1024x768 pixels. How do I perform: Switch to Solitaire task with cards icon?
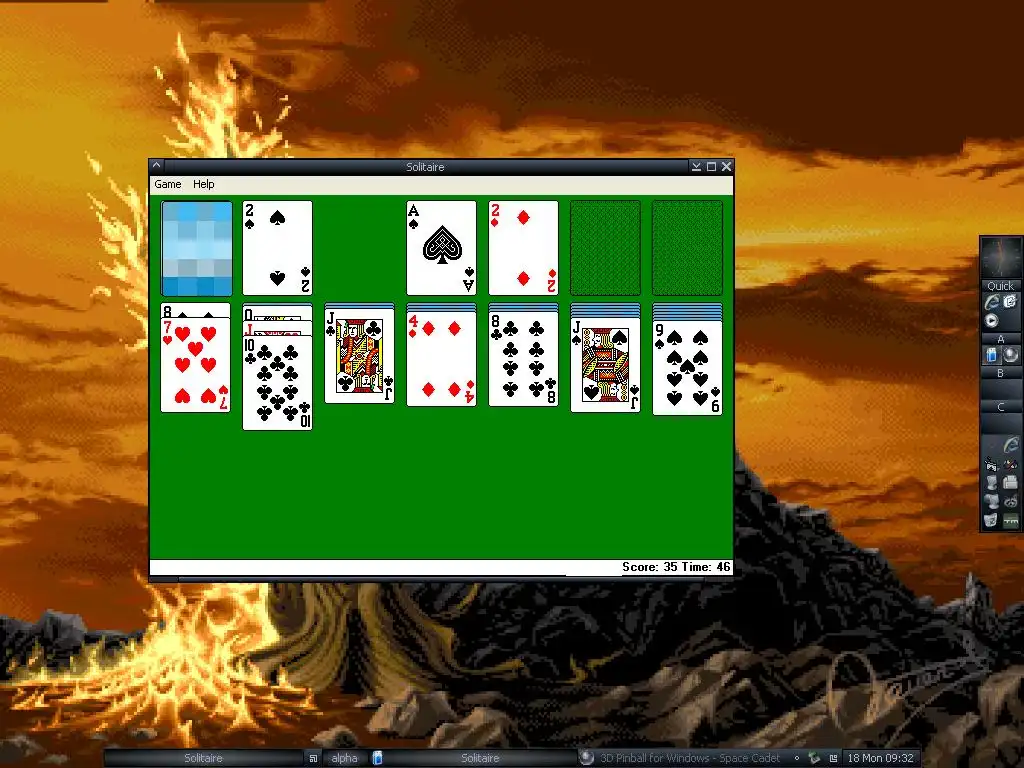pyautogui.click(x=474, y=758)
